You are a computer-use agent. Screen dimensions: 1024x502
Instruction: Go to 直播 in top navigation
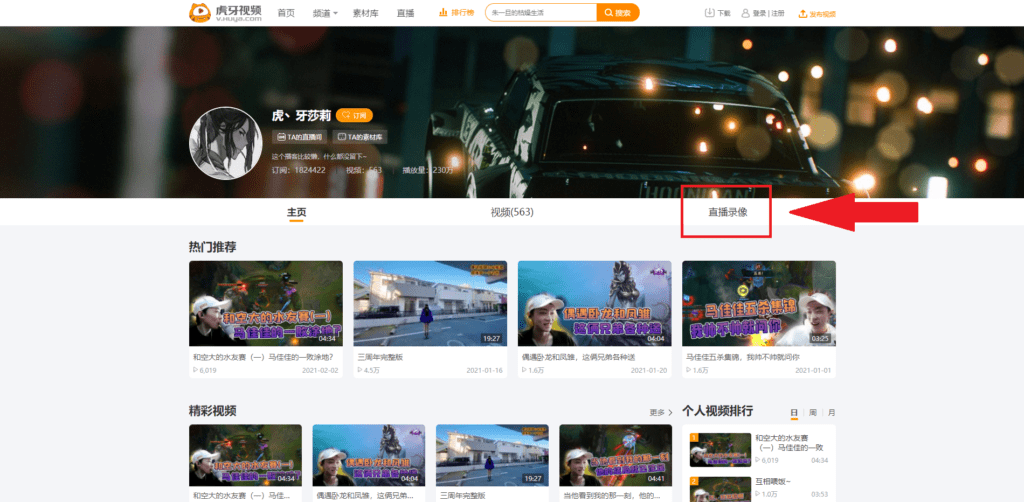[x=406, y=13]
